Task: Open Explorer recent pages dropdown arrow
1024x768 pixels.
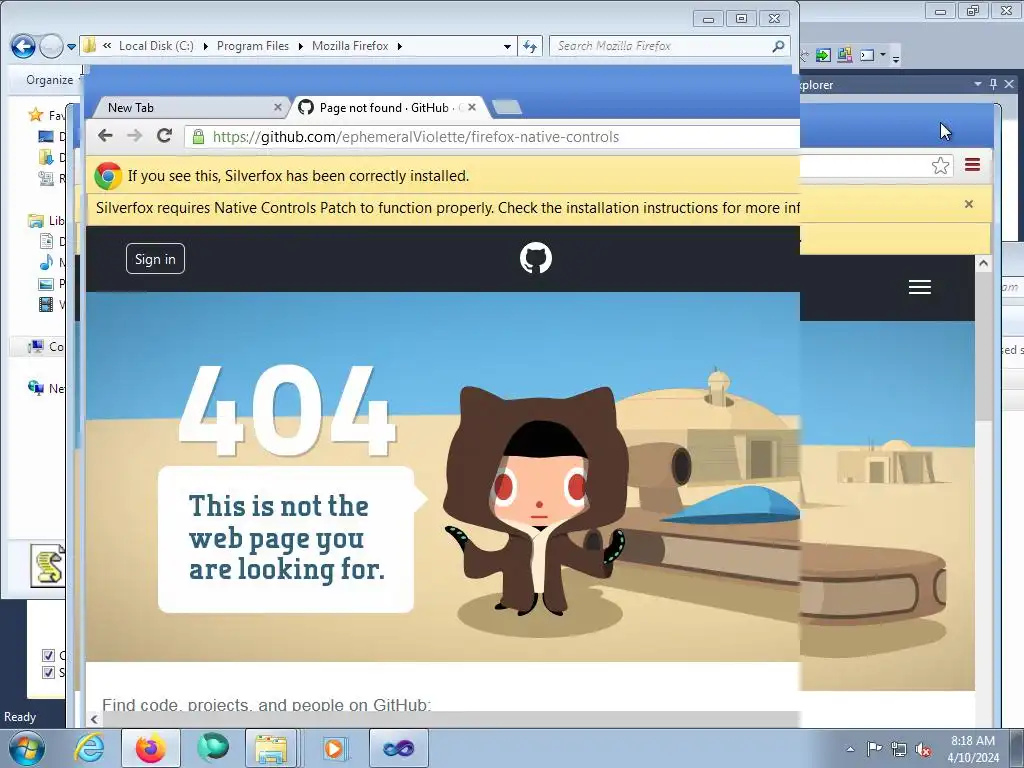Action: 72,47
